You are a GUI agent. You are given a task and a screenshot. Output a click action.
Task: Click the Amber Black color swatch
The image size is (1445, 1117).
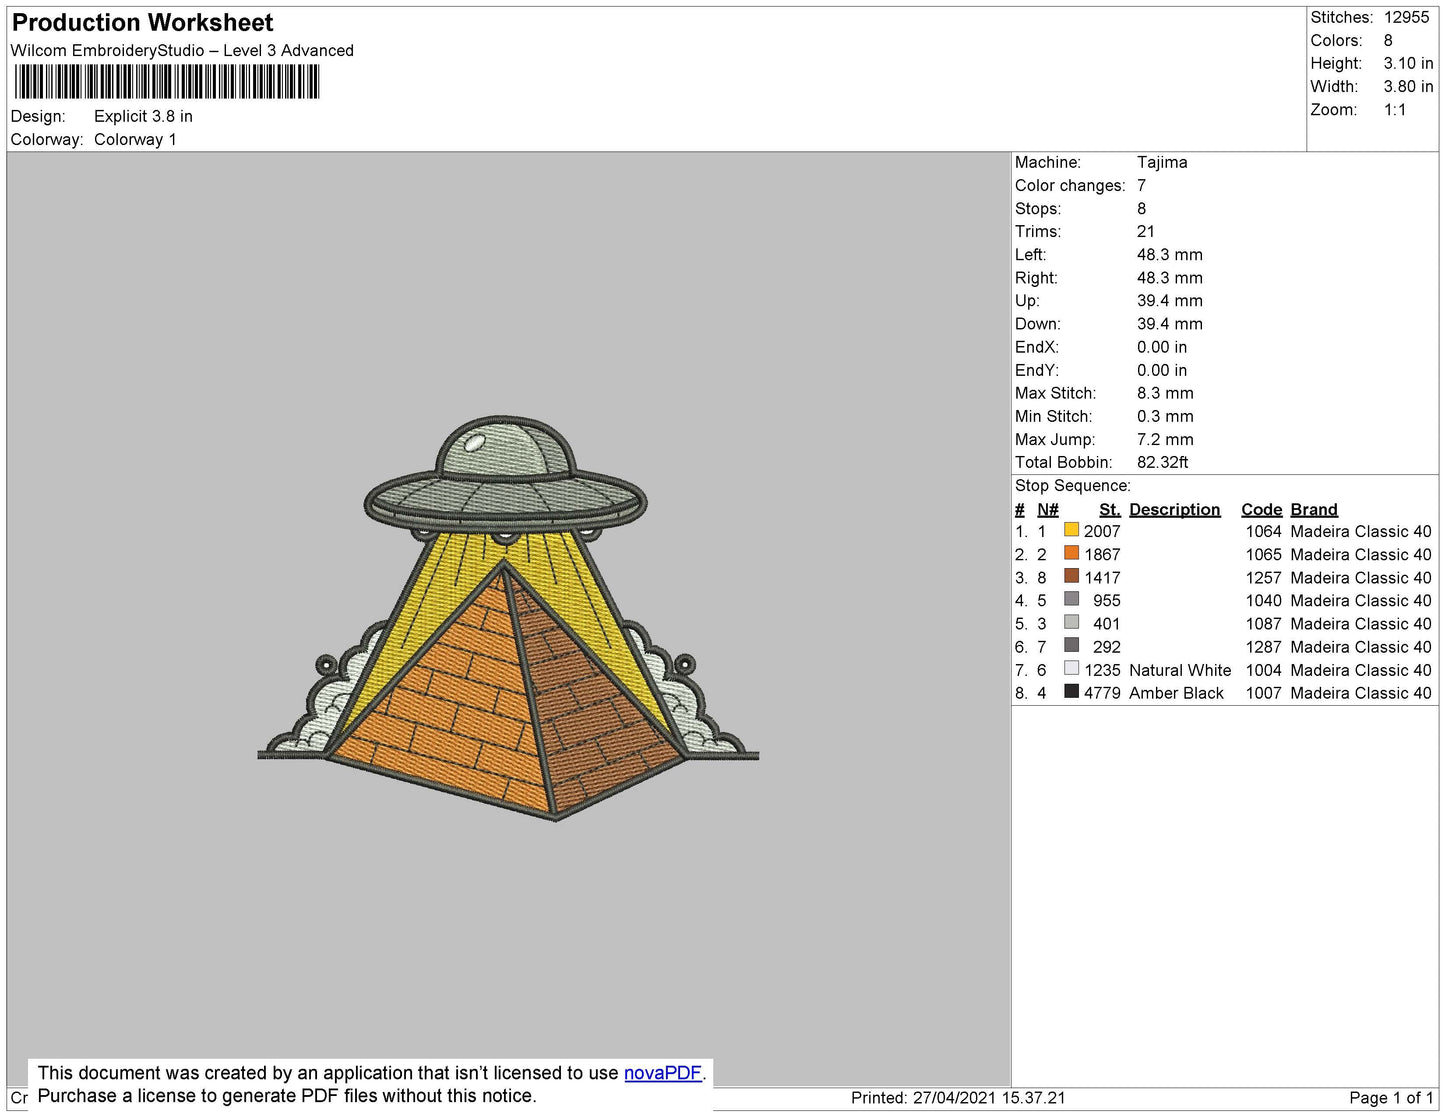[1071, 691]
